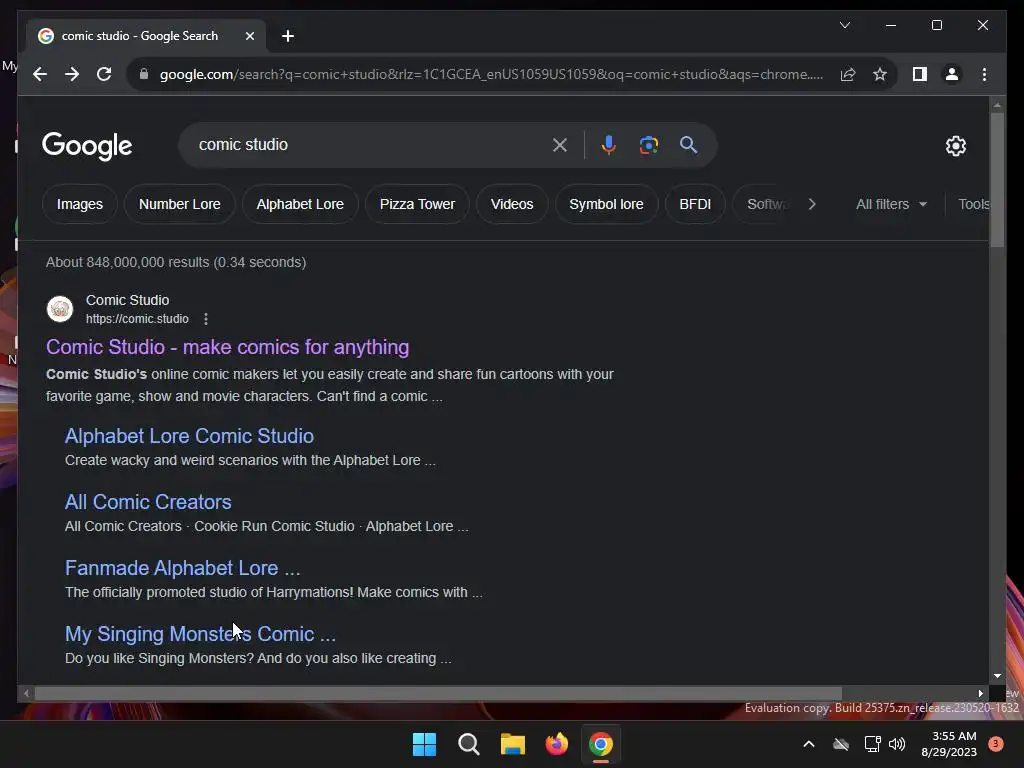Open Google quick settings gear
Image resolution: width=1024 pixels, height=768 pixels.
coord(955,146)
